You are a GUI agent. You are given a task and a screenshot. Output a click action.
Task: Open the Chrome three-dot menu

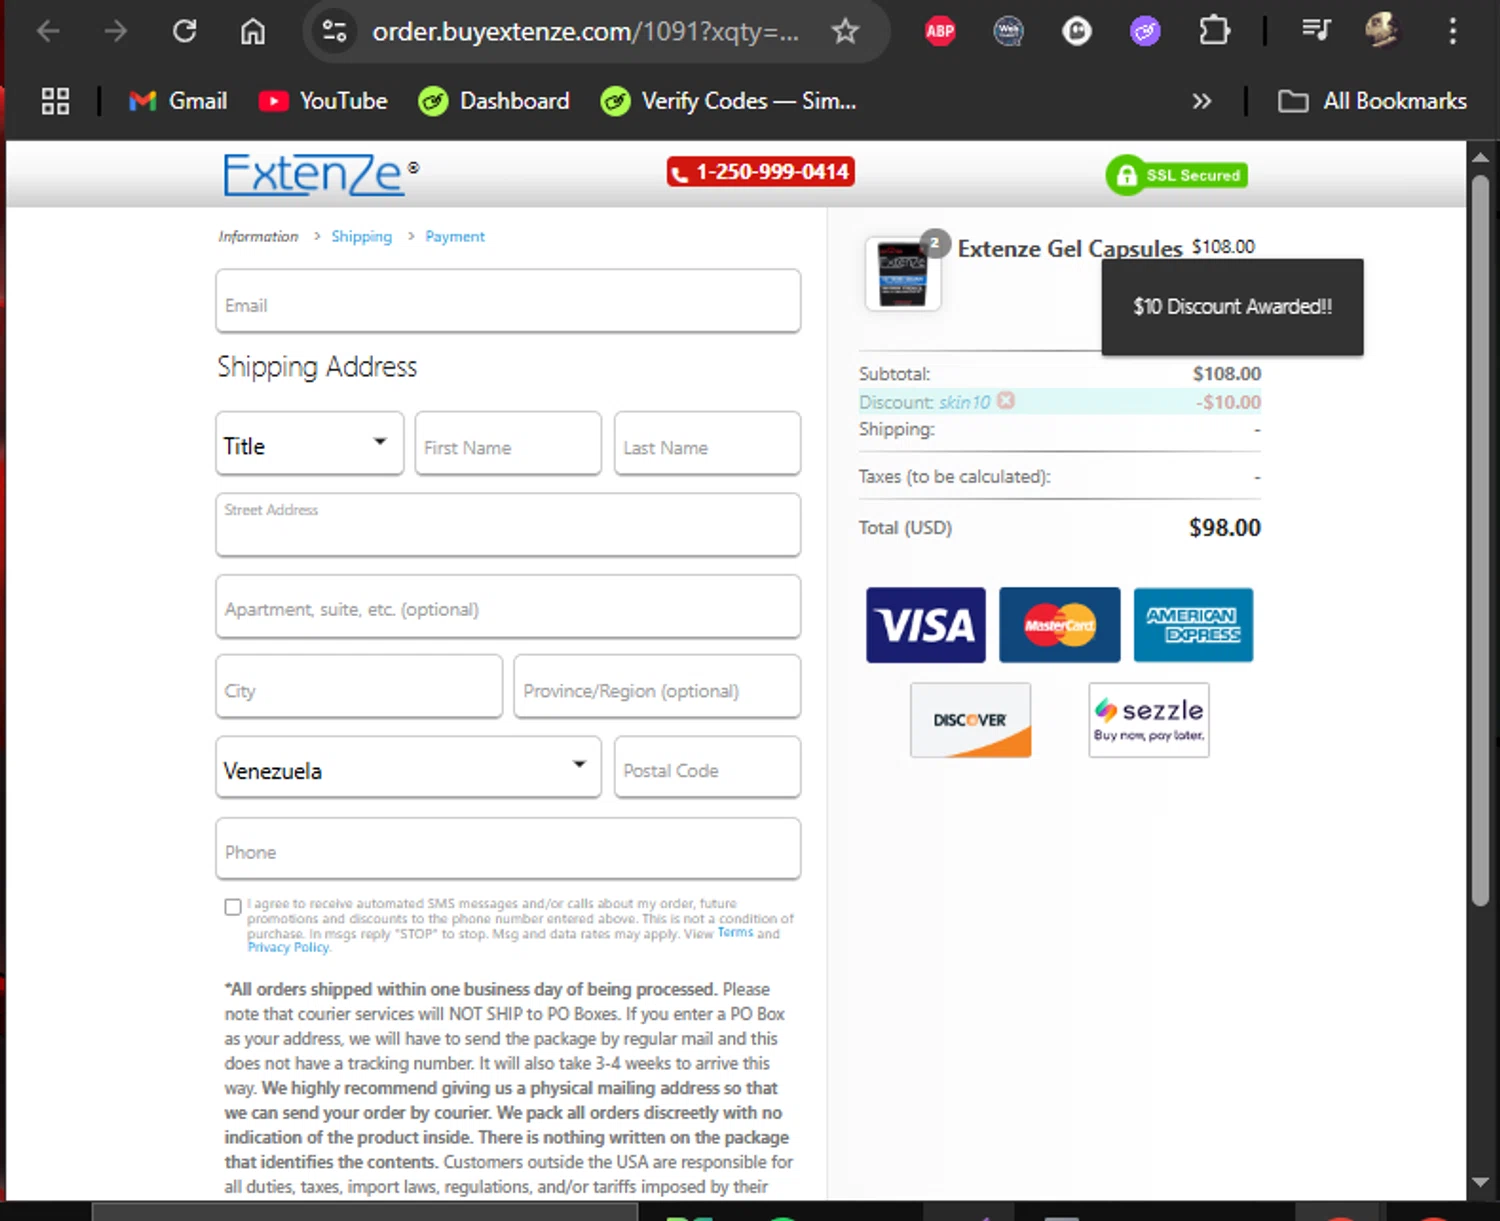pyautogui.click(x=1453, y=32)
